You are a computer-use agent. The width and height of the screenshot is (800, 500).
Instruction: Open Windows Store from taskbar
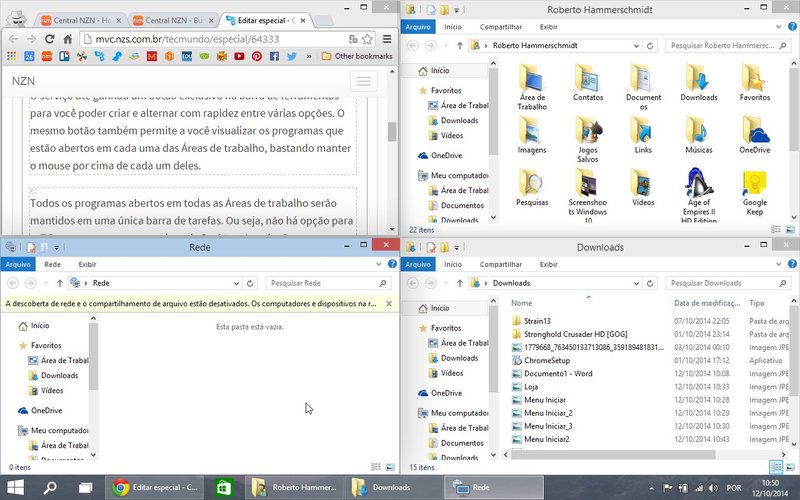click(x=223, y=488)
